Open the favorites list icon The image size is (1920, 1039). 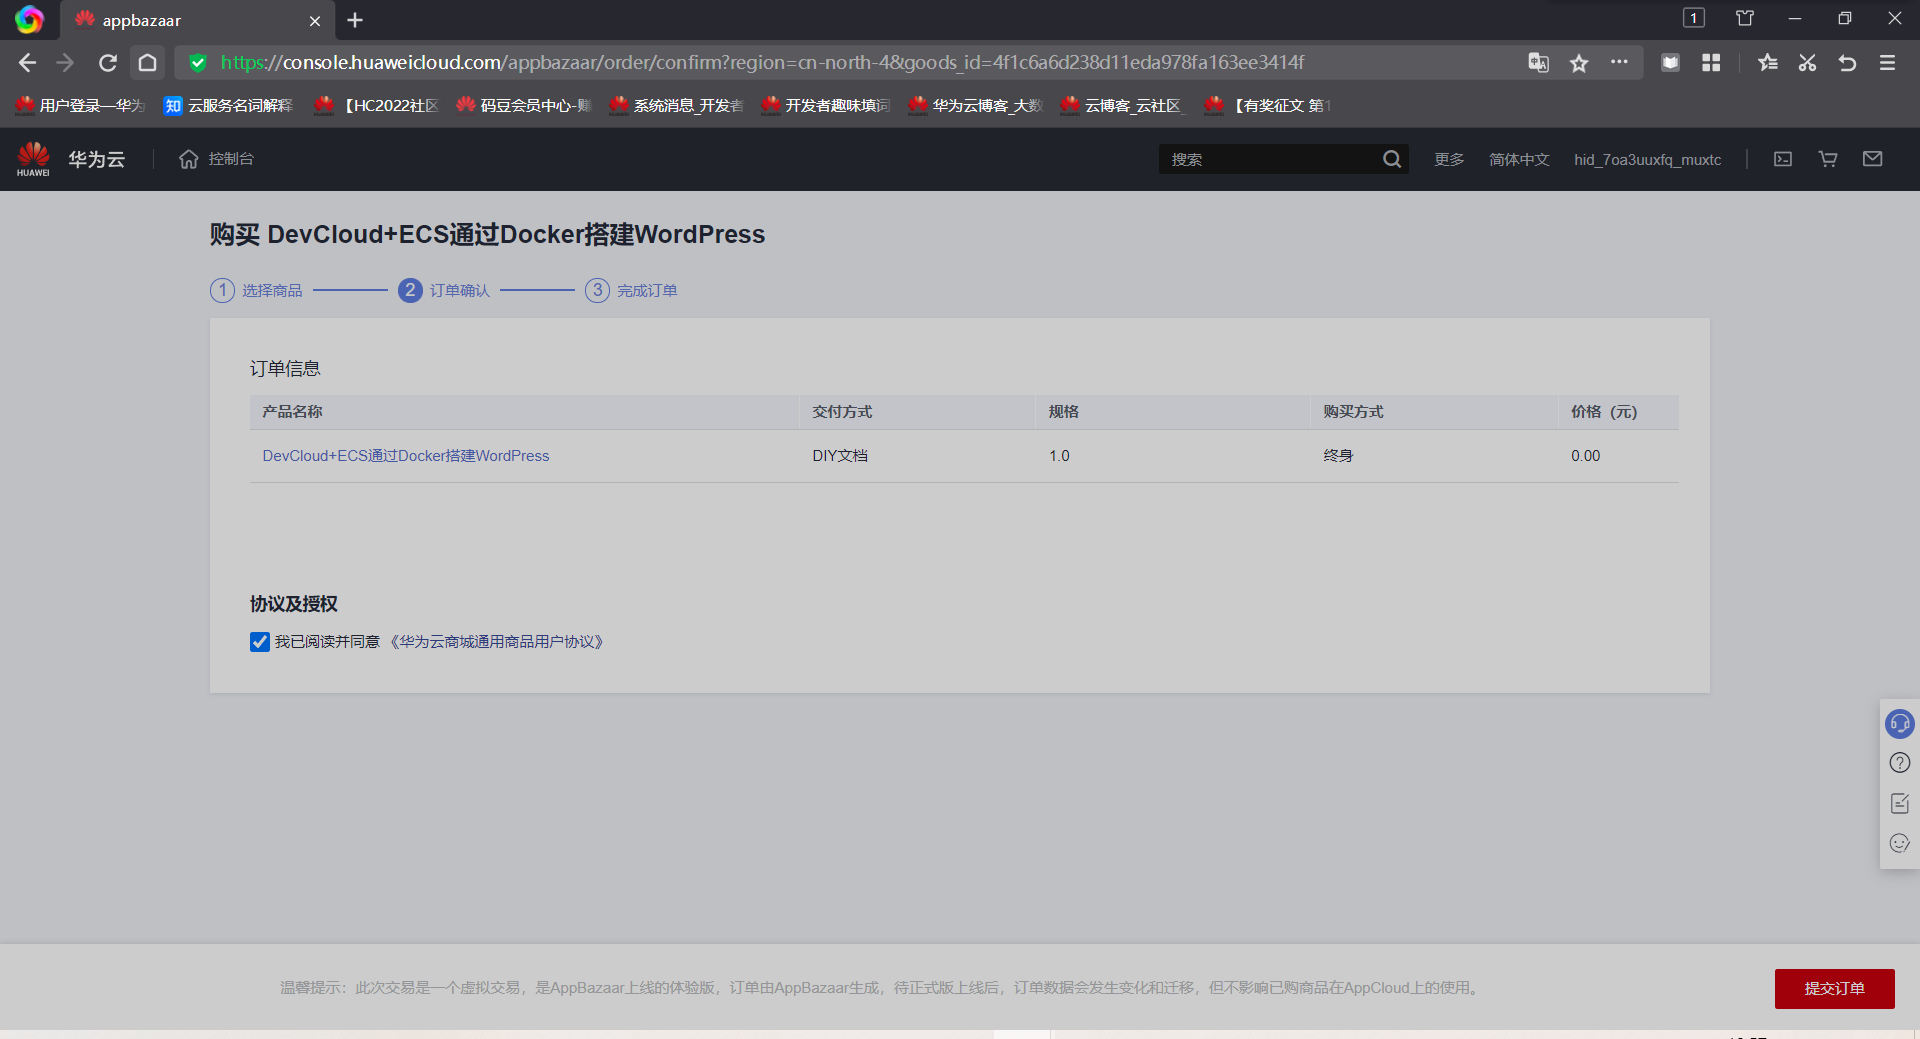pyautogui.click(x=1768, y=63)
